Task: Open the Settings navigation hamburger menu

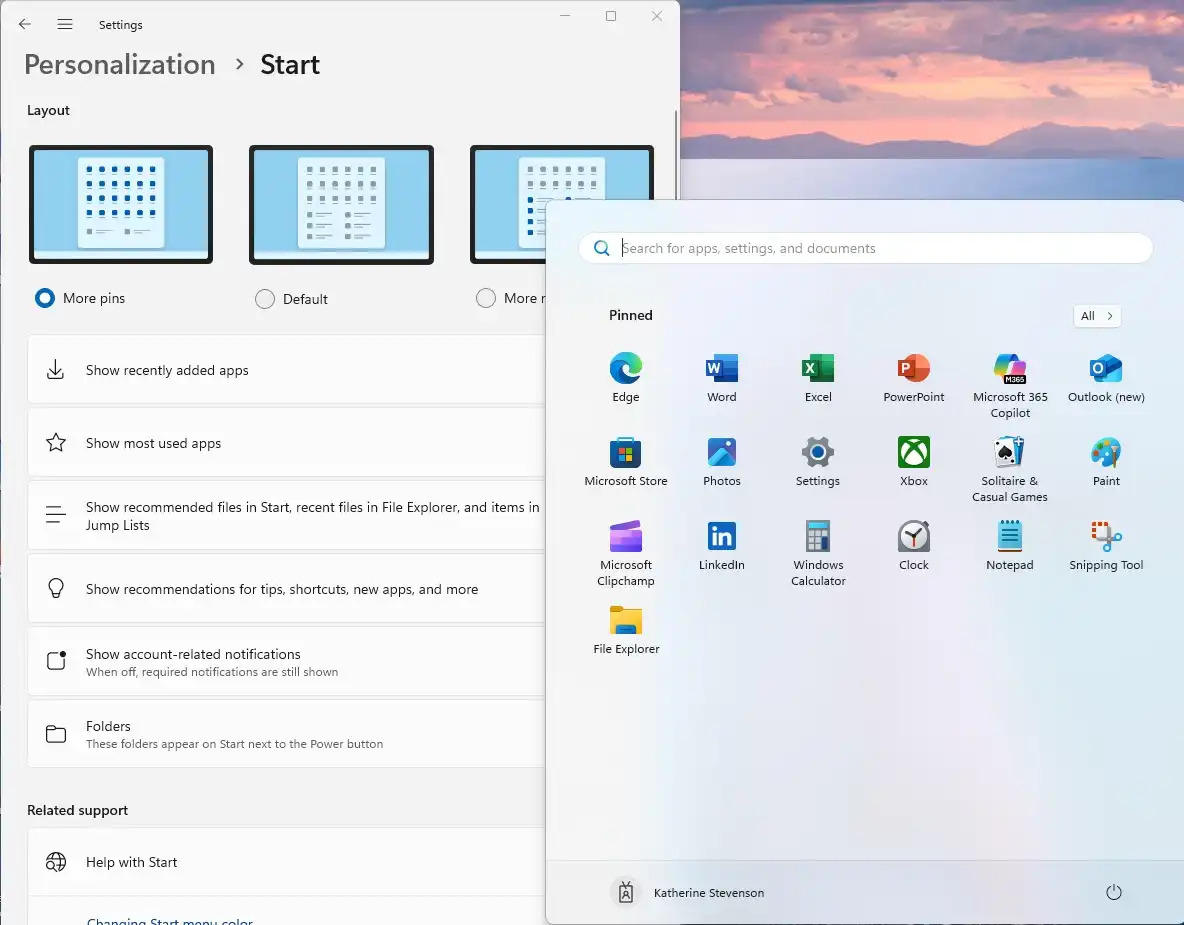Action: pyautogui.click(x=65, y=25)
